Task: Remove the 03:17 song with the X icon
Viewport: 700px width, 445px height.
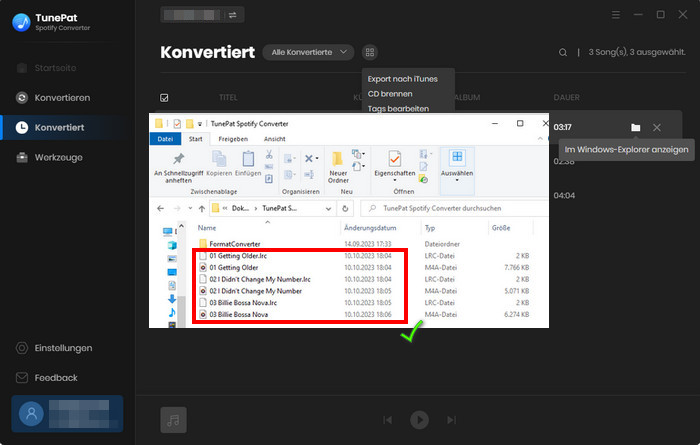Action: 657,128
